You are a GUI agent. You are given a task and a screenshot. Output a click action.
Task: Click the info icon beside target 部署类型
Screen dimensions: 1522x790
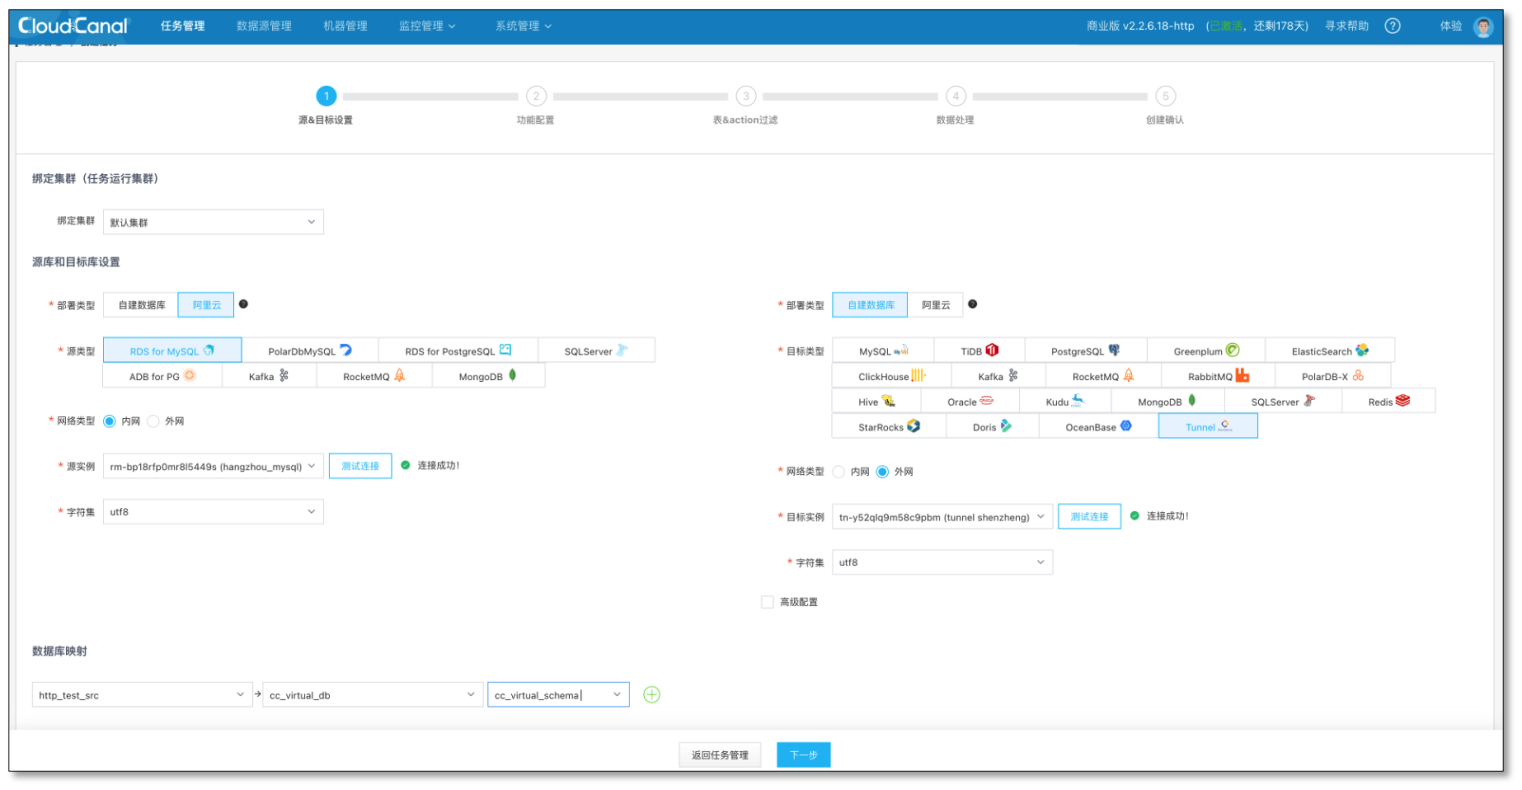(972, 304)
